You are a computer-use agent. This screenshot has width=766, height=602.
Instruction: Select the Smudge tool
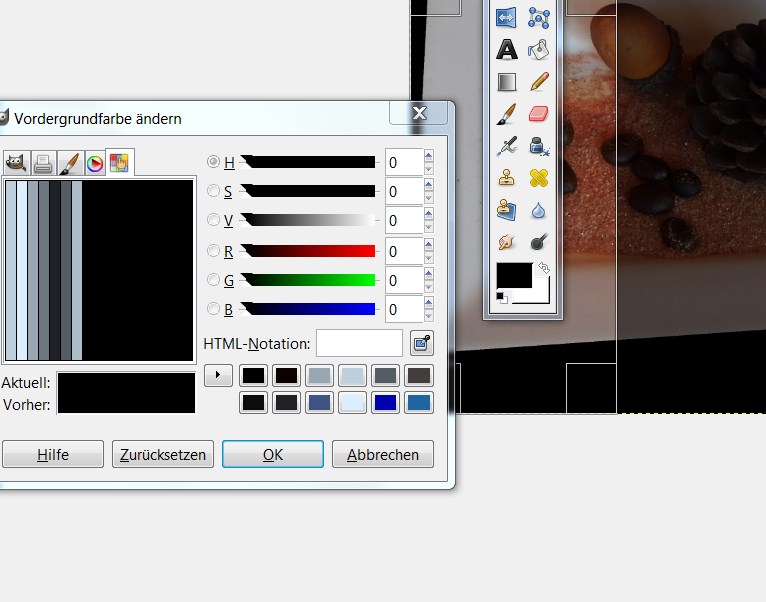(x=506, y=242)
